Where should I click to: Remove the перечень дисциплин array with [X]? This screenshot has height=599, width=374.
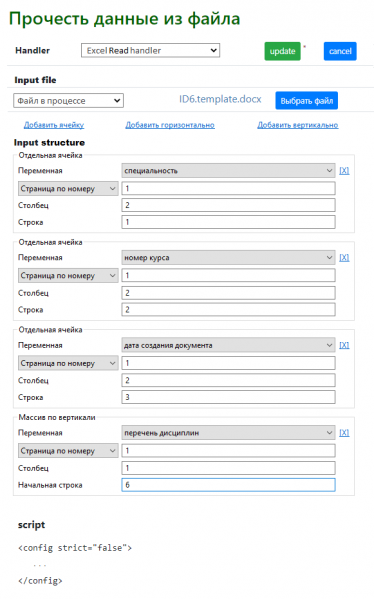coord(344,433)
